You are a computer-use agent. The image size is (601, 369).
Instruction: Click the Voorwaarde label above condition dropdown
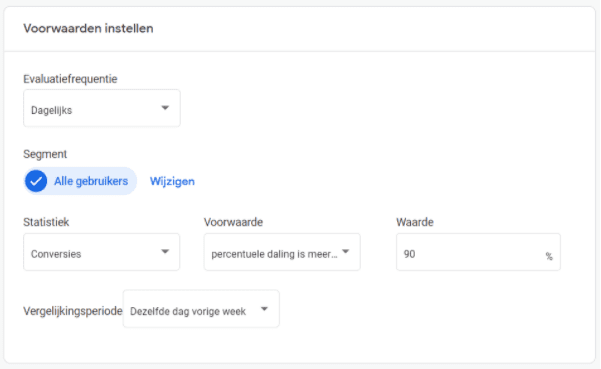point(233,222)
